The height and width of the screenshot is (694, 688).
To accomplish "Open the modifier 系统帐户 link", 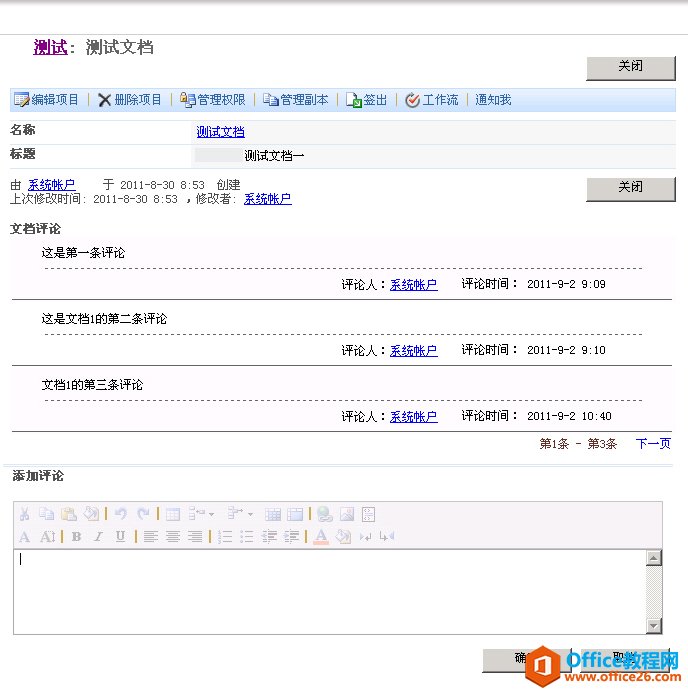I will [x=267, y=199].
